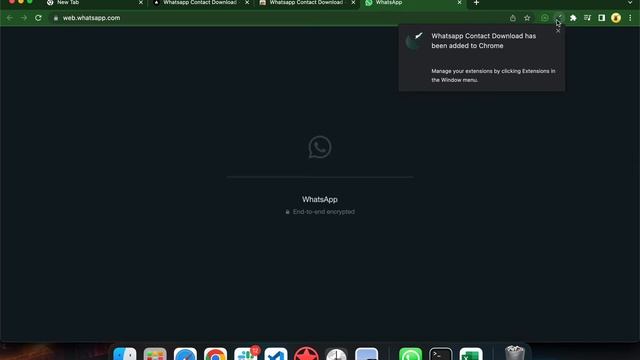640x360 pixels.
Task: Close the second Whatsapp Contact Download tab
Action: pos(353,3)
